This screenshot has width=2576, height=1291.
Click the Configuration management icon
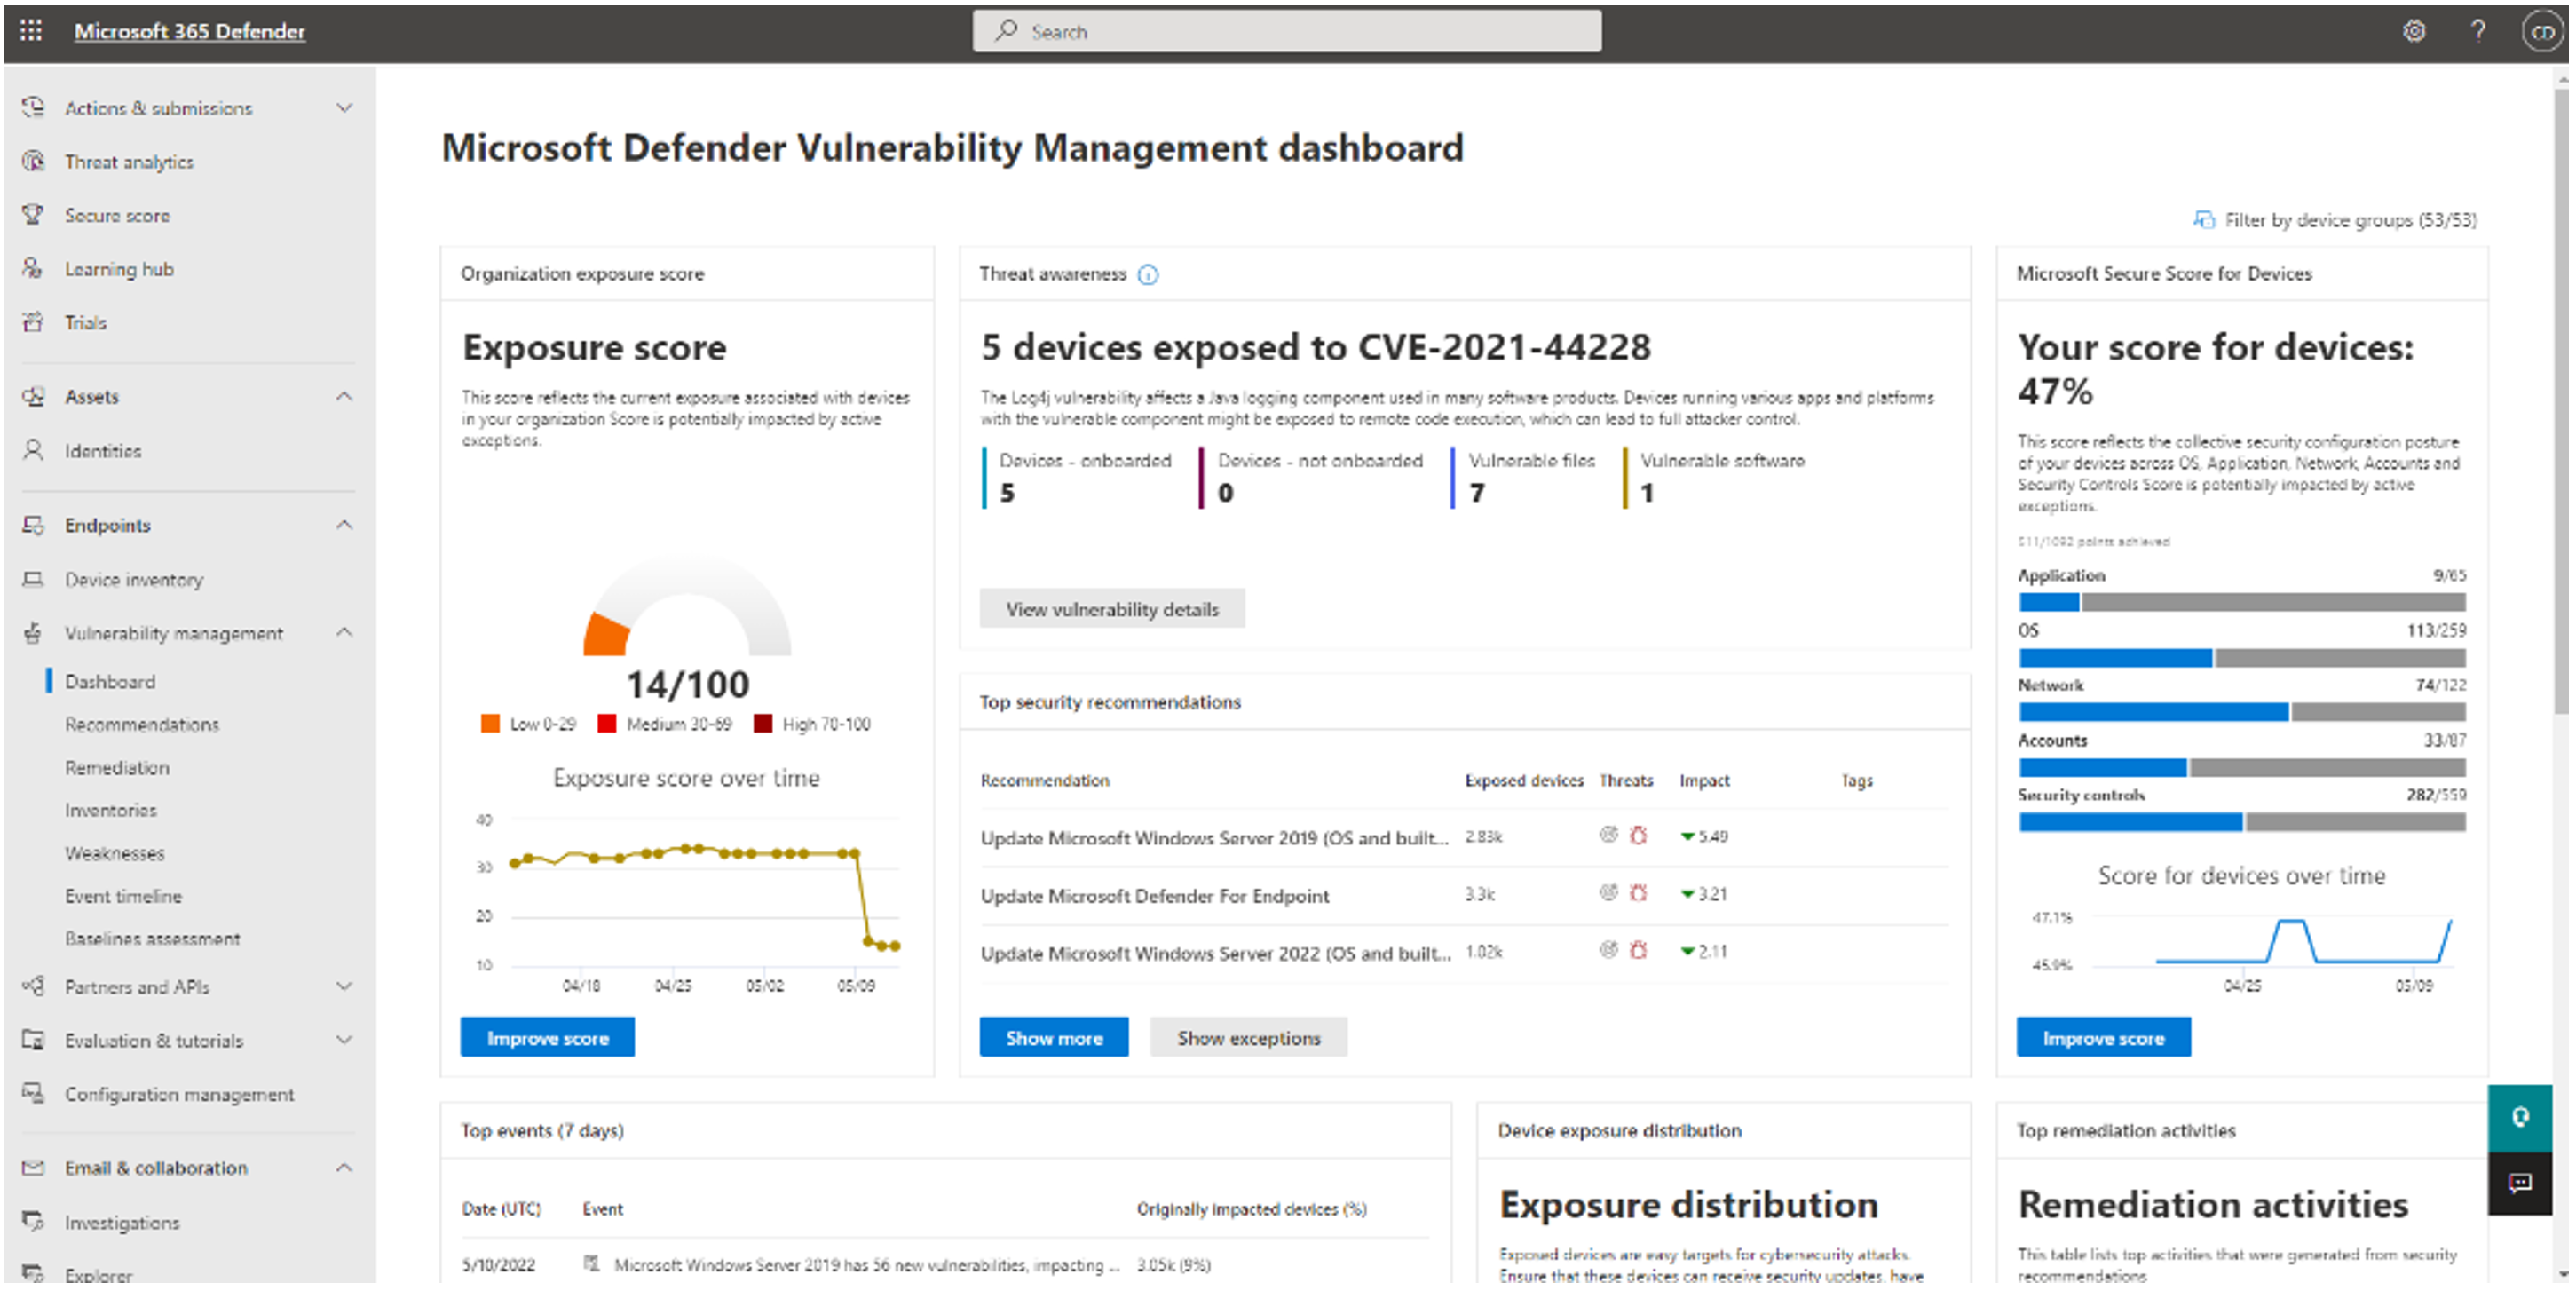click(x=33, y=1093)
